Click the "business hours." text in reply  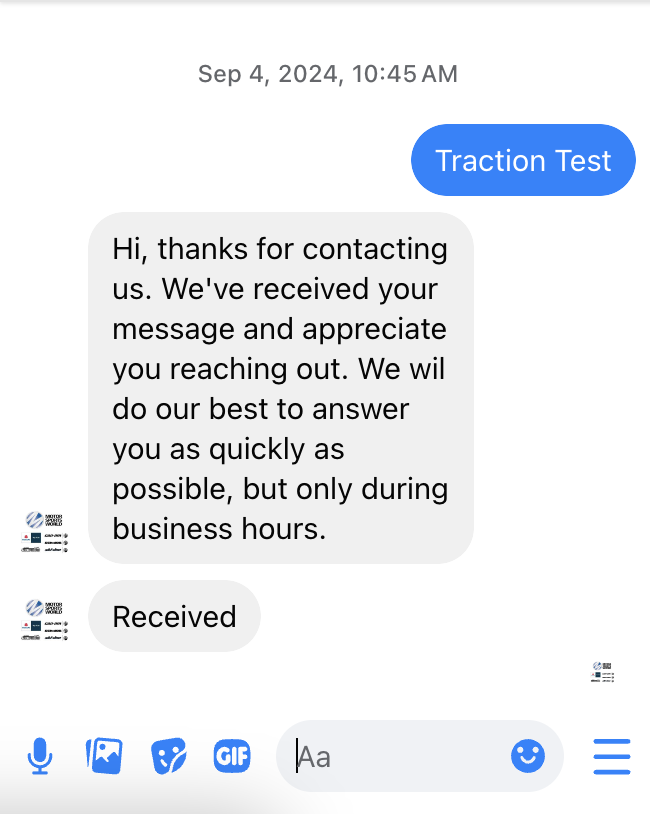pyautogui.click(x=219, y=529)
